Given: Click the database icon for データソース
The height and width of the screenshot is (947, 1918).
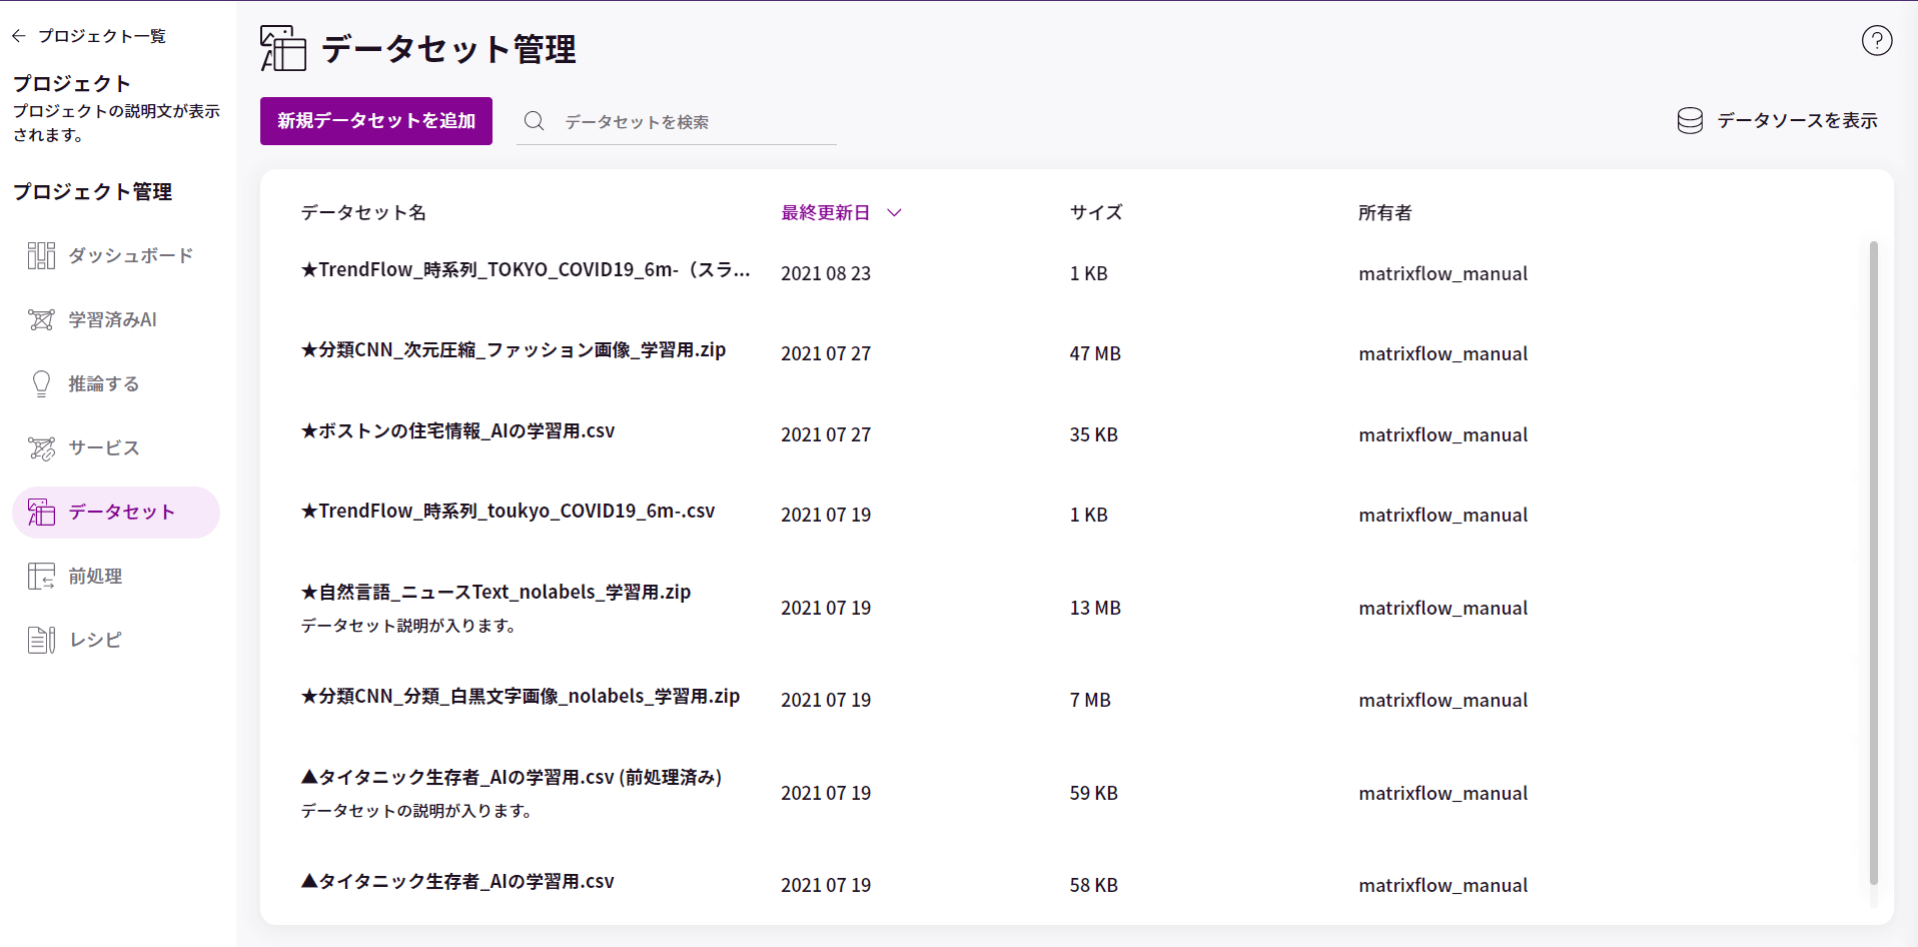Looking at the screenshot, I should coord(1689,121).
